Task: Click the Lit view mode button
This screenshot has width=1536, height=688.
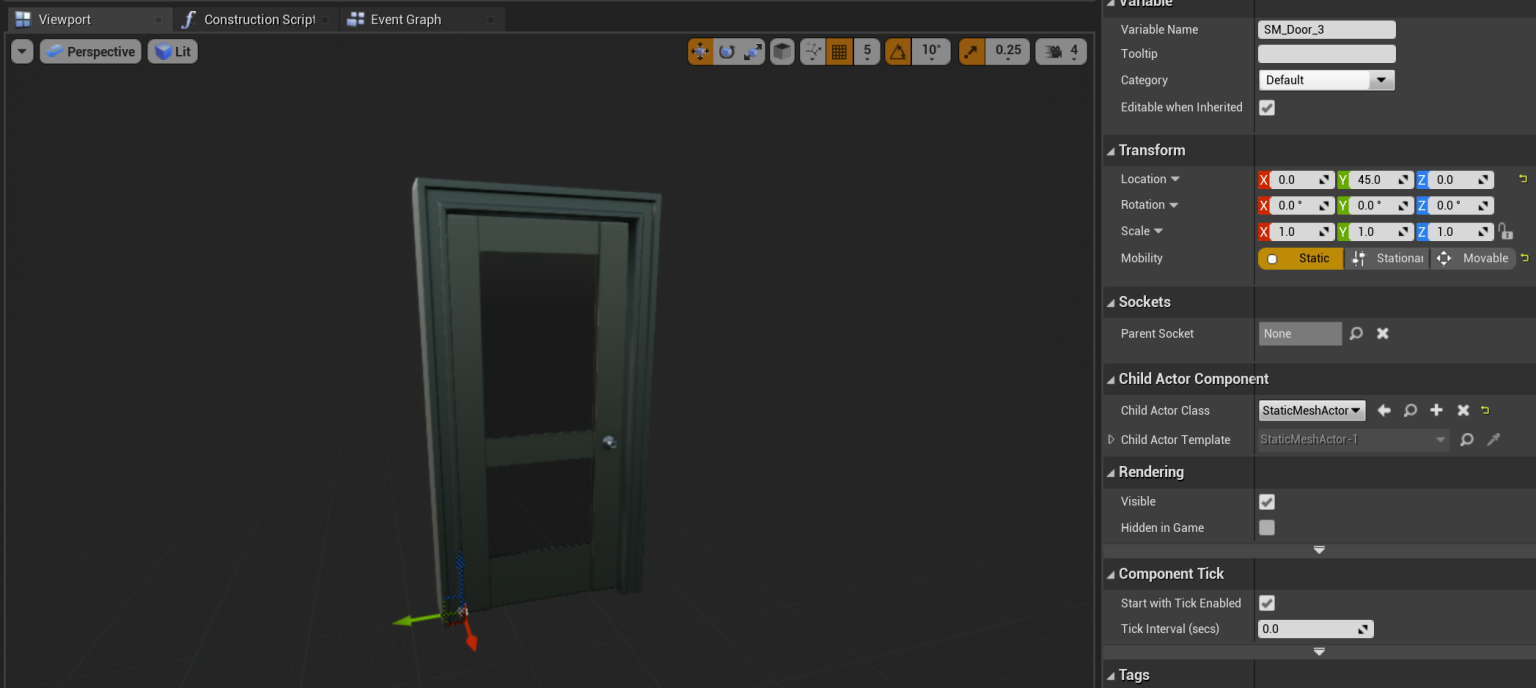Action: pos(173,52)
